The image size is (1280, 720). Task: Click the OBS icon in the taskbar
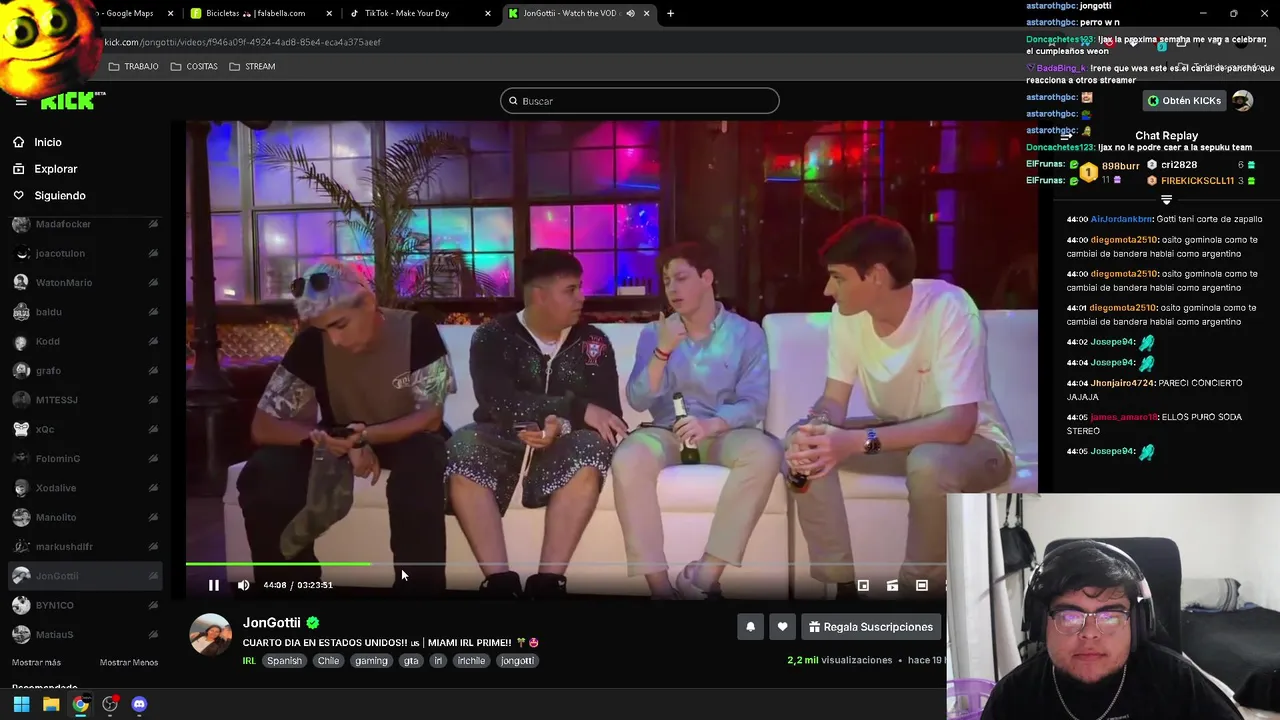coord(110,704)
